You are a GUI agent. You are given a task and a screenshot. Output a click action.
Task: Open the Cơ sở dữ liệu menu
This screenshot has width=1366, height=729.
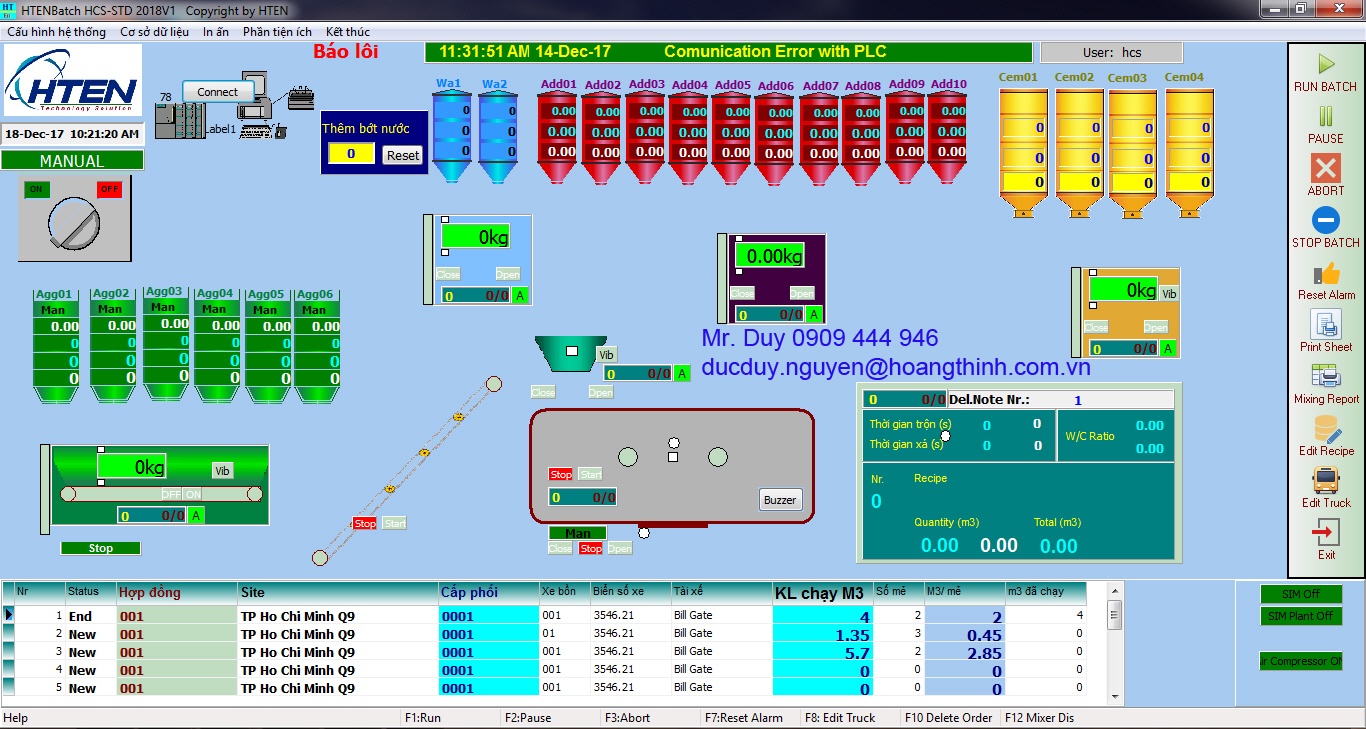(x=154, y=32)
